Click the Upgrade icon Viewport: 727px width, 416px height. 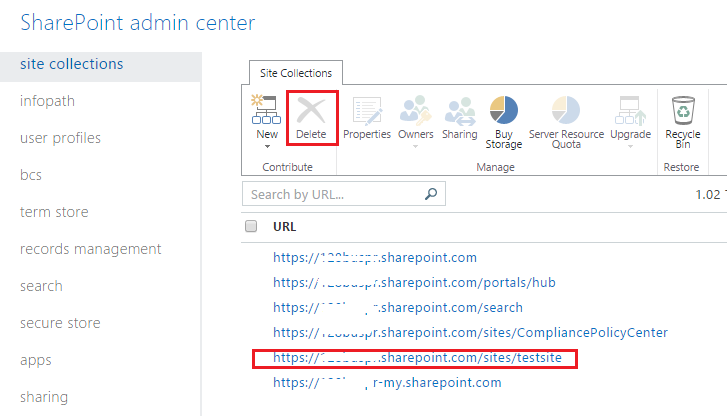[630, 111]
